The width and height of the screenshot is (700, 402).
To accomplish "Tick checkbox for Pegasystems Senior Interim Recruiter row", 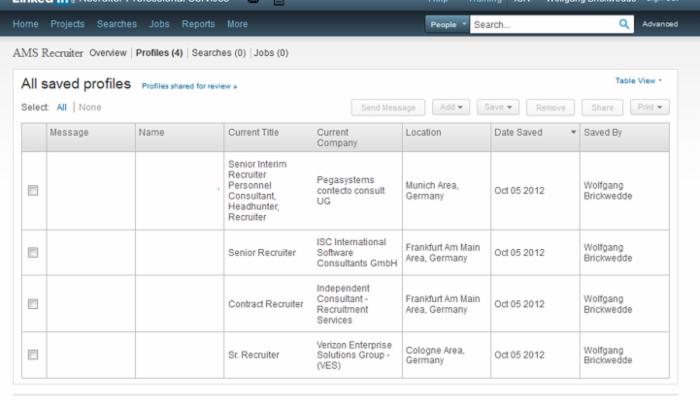I will [33, 190].
